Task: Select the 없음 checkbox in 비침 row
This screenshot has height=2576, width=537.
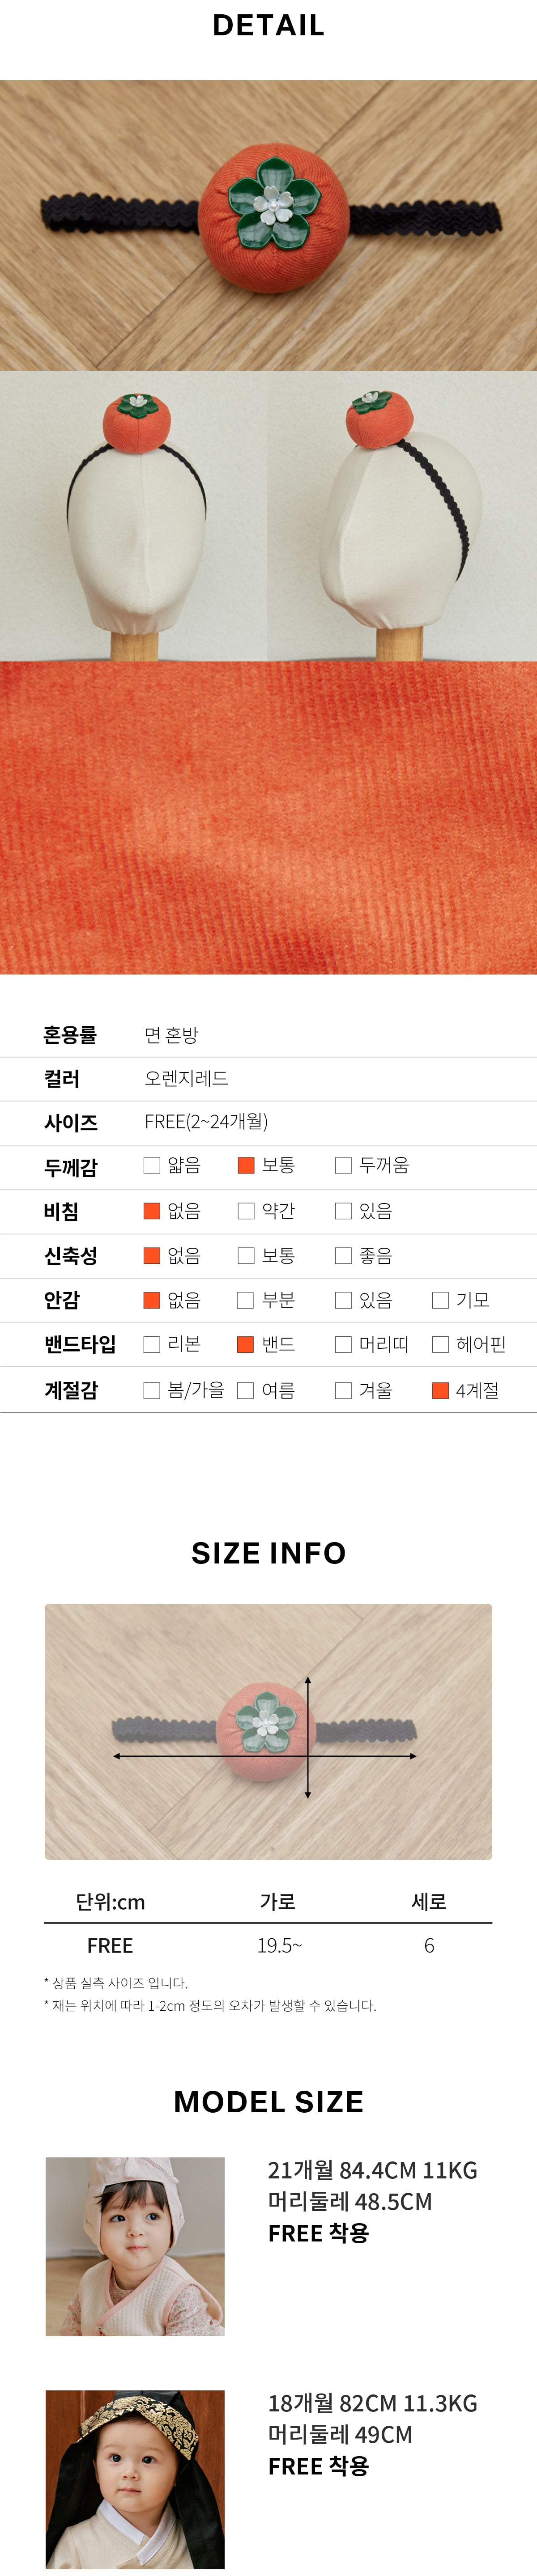Action: point(152,1210)
